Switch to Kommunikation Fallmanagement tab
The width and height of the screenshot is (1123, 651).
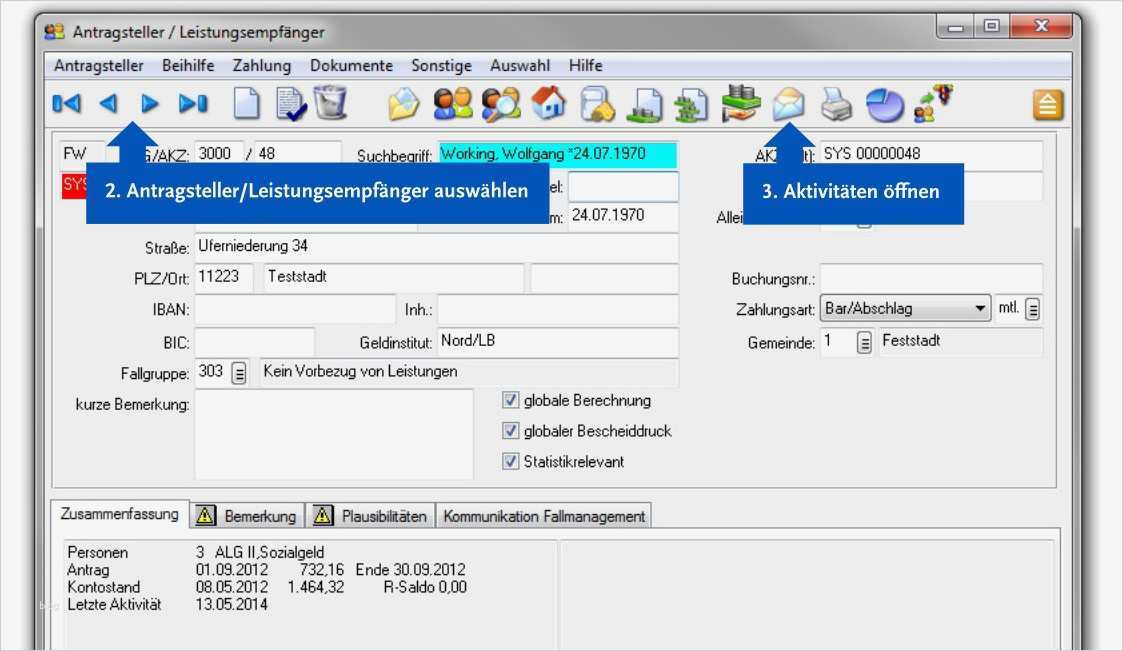click(544, 516)
